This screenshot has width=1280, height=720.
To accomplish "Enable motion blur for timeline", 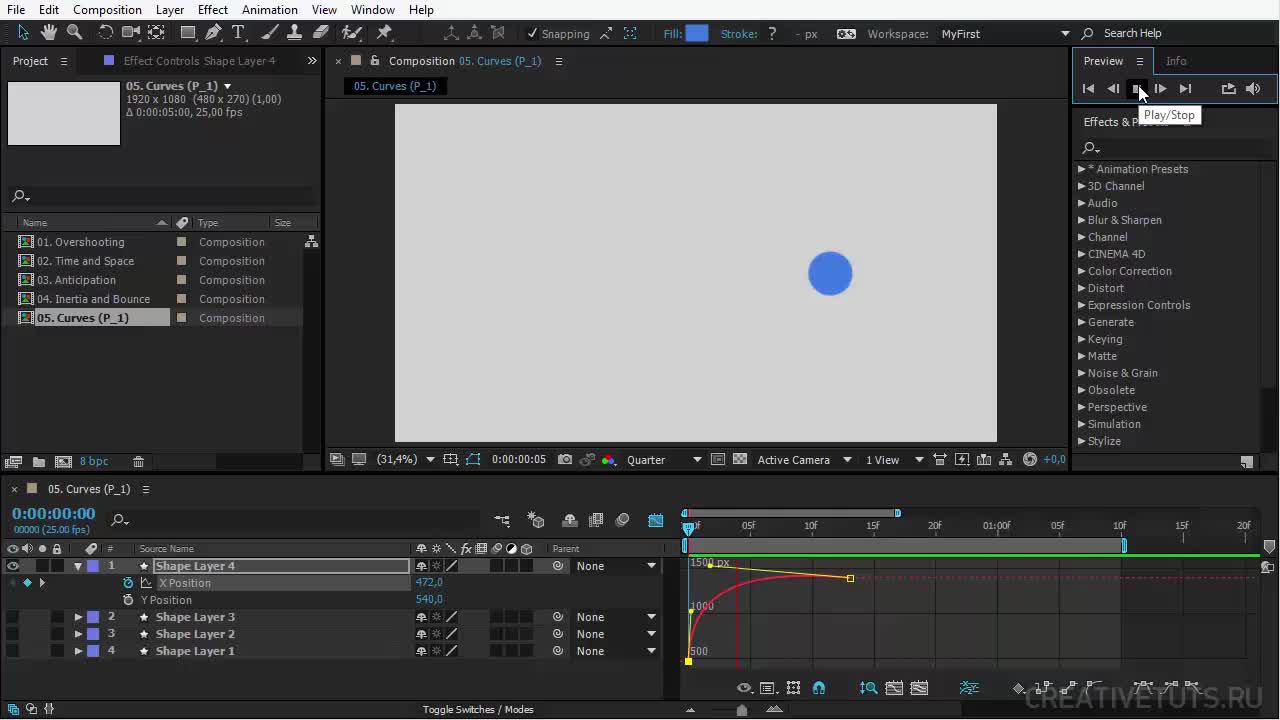I will coord(623,520).
